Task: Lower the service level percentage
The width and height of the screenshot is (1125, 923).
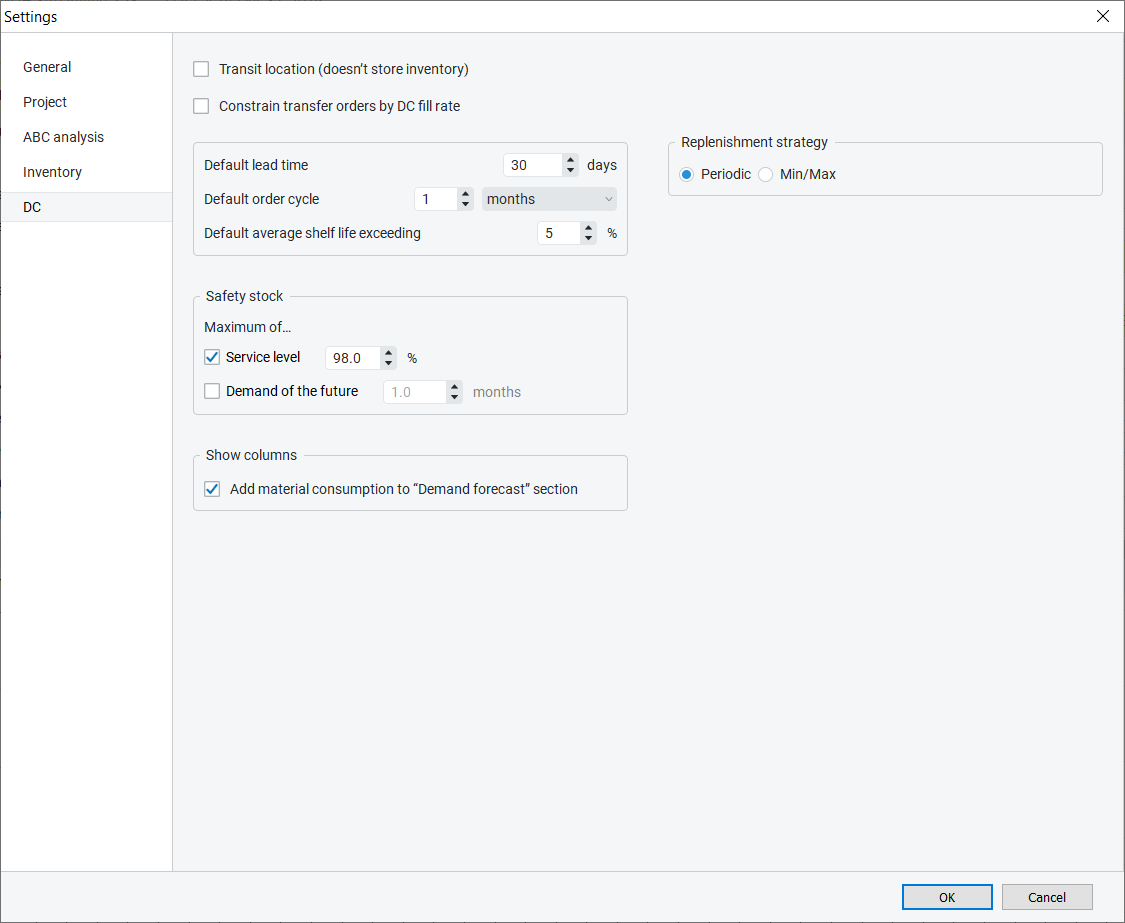Action: [388, 363]
